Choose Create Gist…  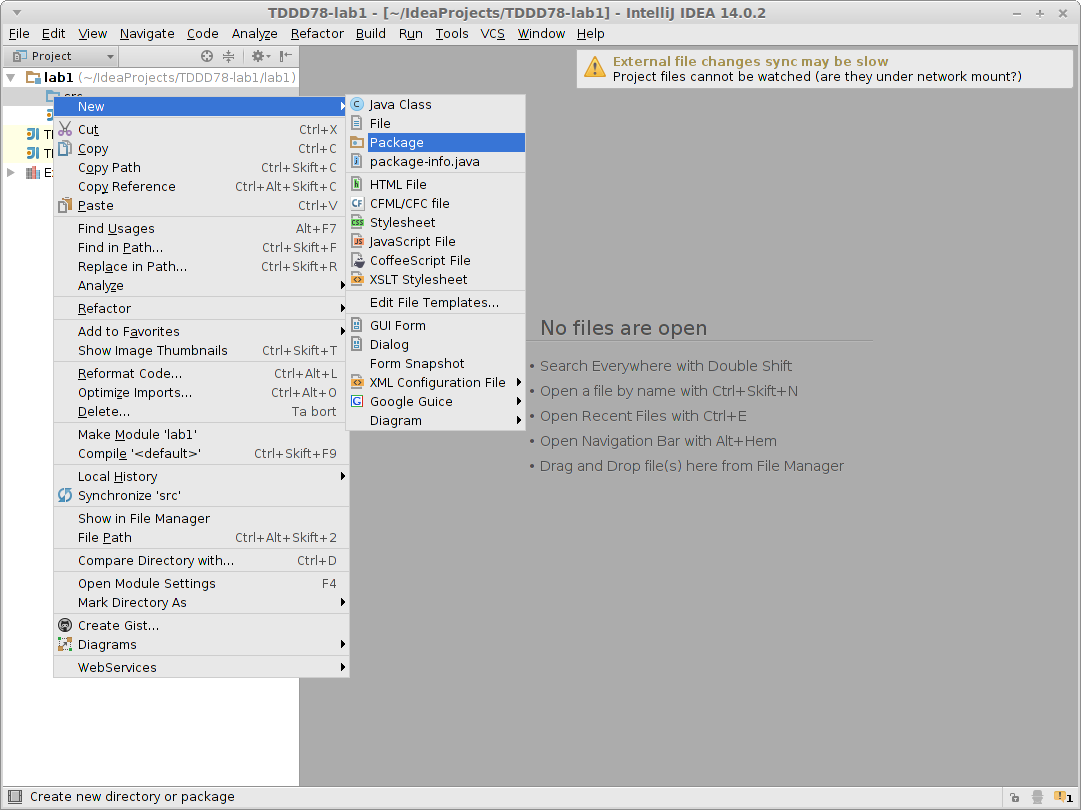point(201,626)
